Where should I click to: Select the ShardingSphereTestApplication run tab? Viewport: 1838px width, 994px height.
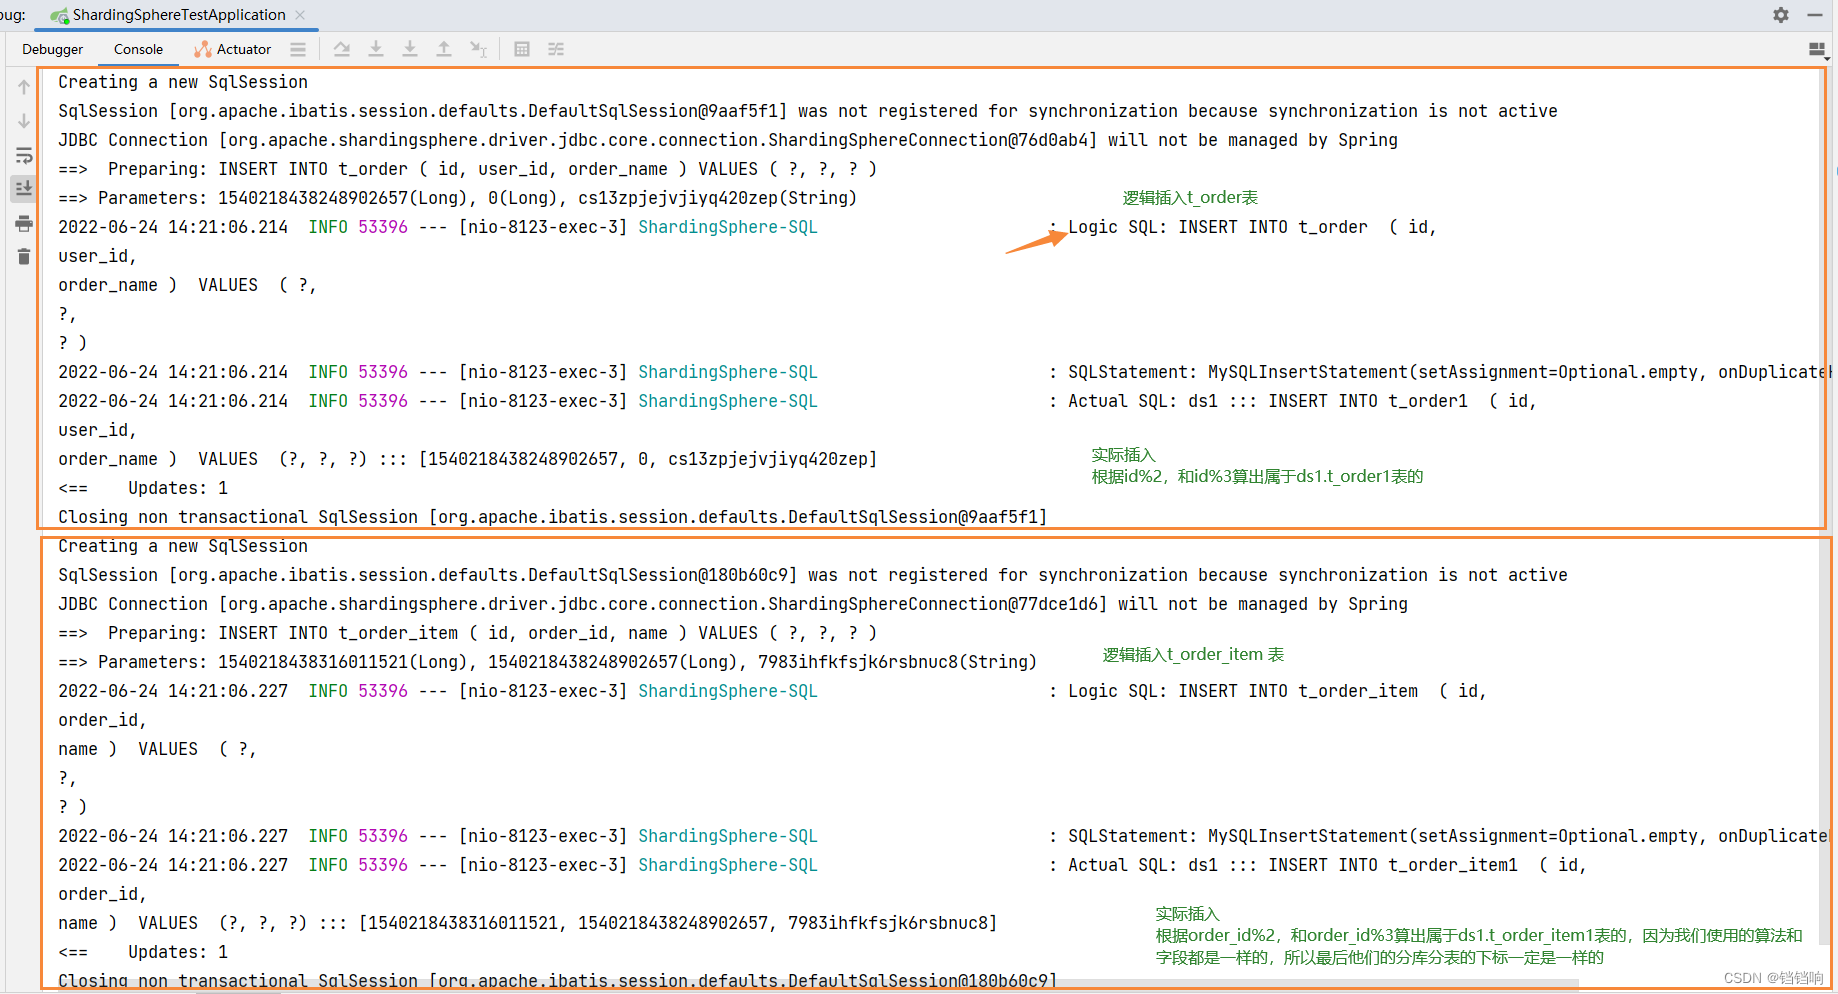click(x=178, y=15)
